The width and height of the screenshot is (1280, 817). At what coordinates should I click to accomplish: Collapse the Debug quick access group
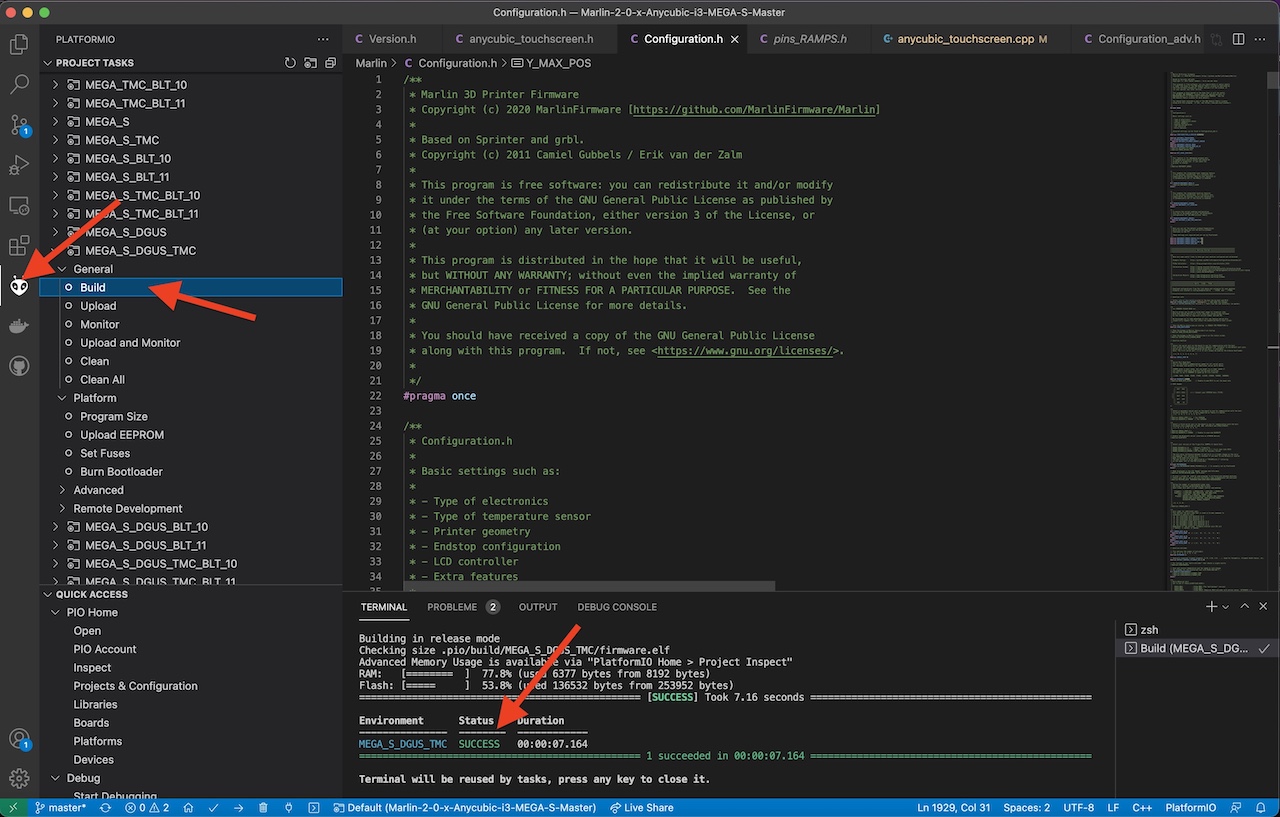(x=56, y=778)
